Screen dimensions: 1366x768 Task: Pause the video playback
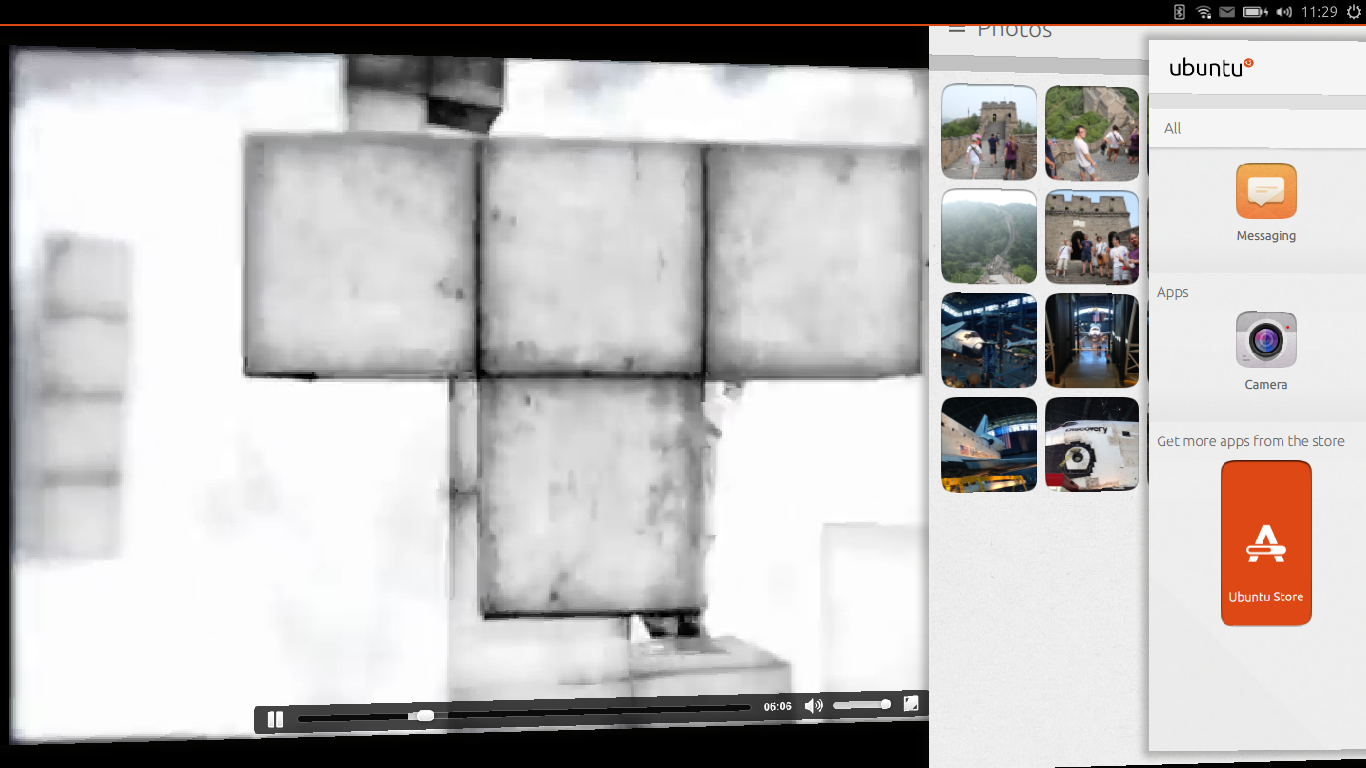(275, 719)
